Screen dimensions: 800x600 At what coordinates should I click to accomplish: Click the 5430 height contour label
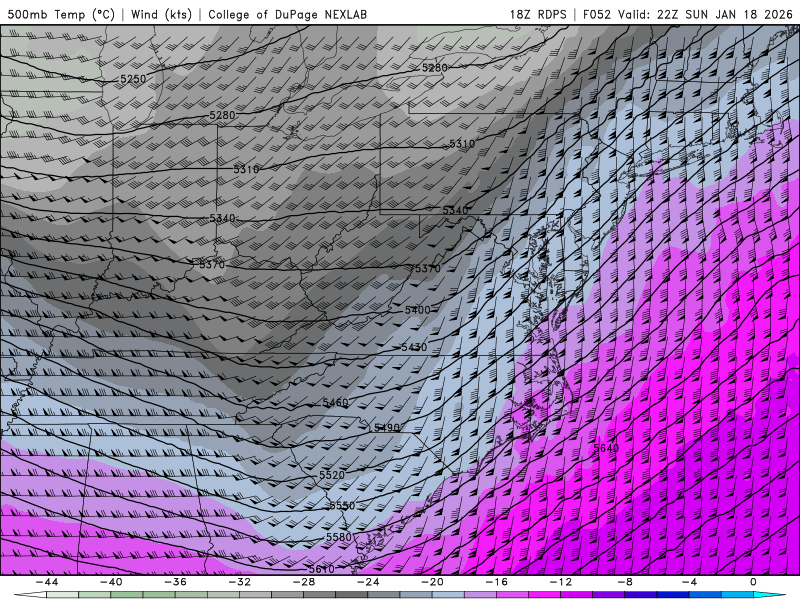(414, 347)
